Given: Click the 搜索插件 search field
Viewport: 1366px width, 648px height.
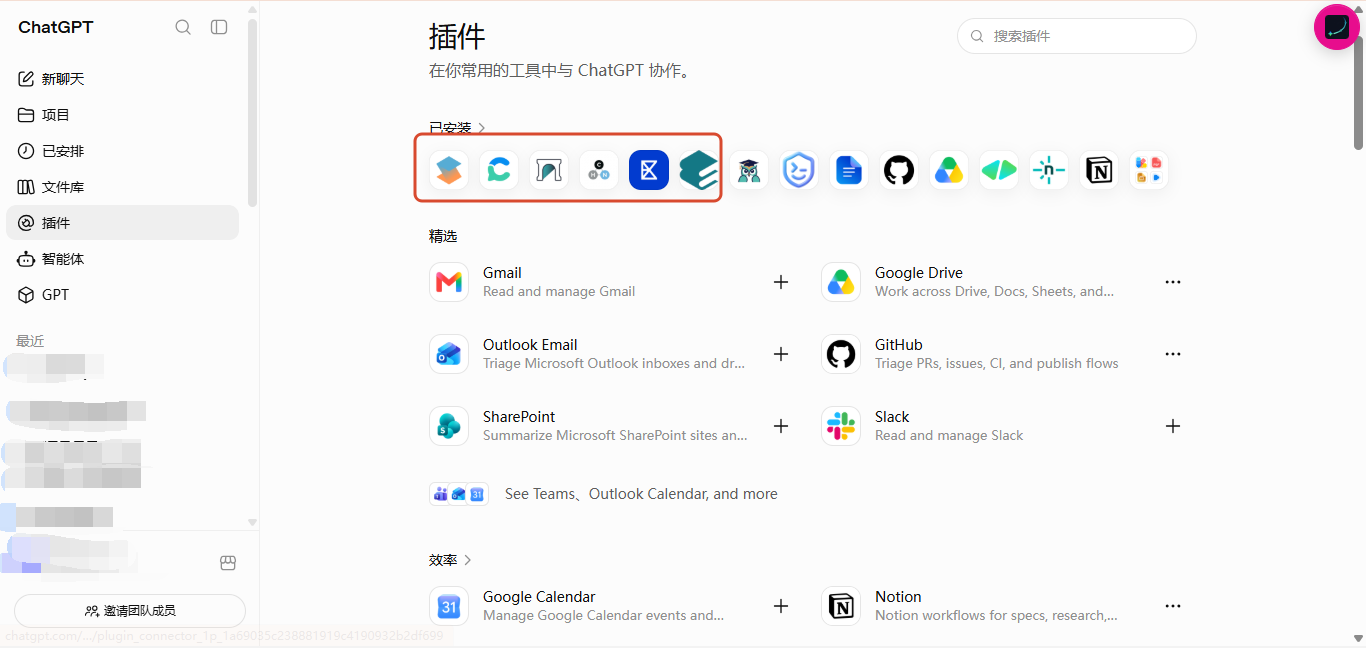Looking at the screenshot, I should tap(1077, 36).
